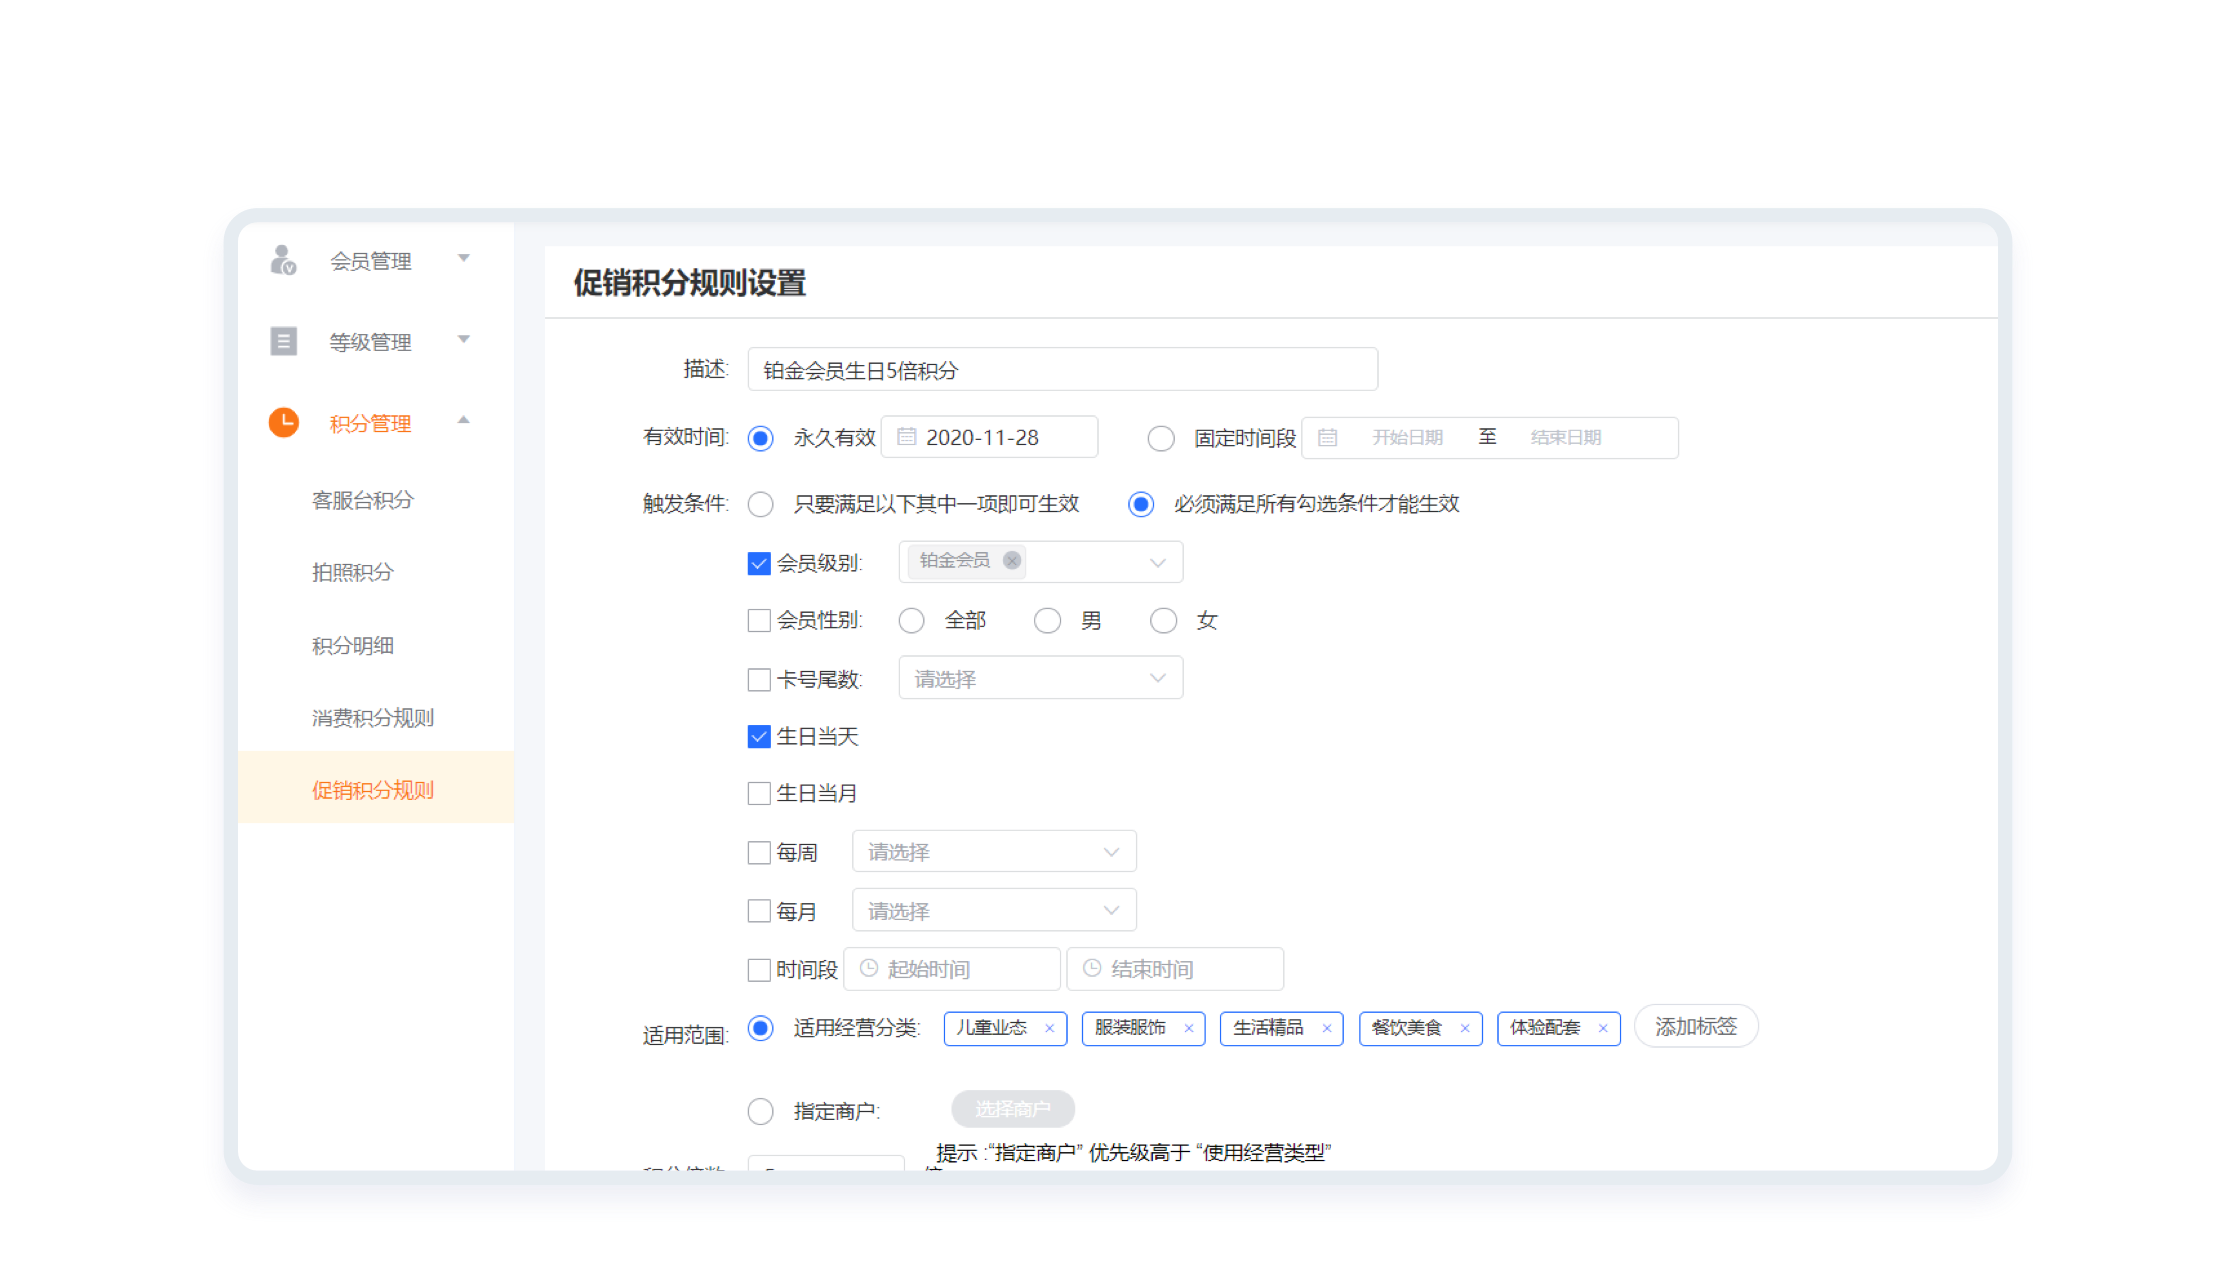Choose 只要满足以下其中一项即可生效 option

761,504
